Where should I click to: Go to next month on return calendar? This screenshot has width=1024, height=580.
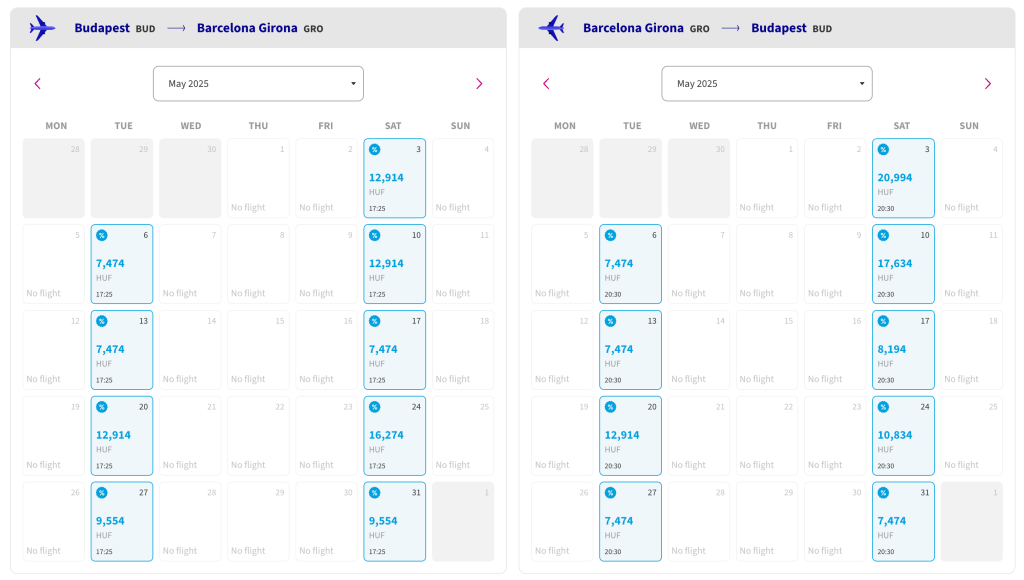tap(987, 84)
